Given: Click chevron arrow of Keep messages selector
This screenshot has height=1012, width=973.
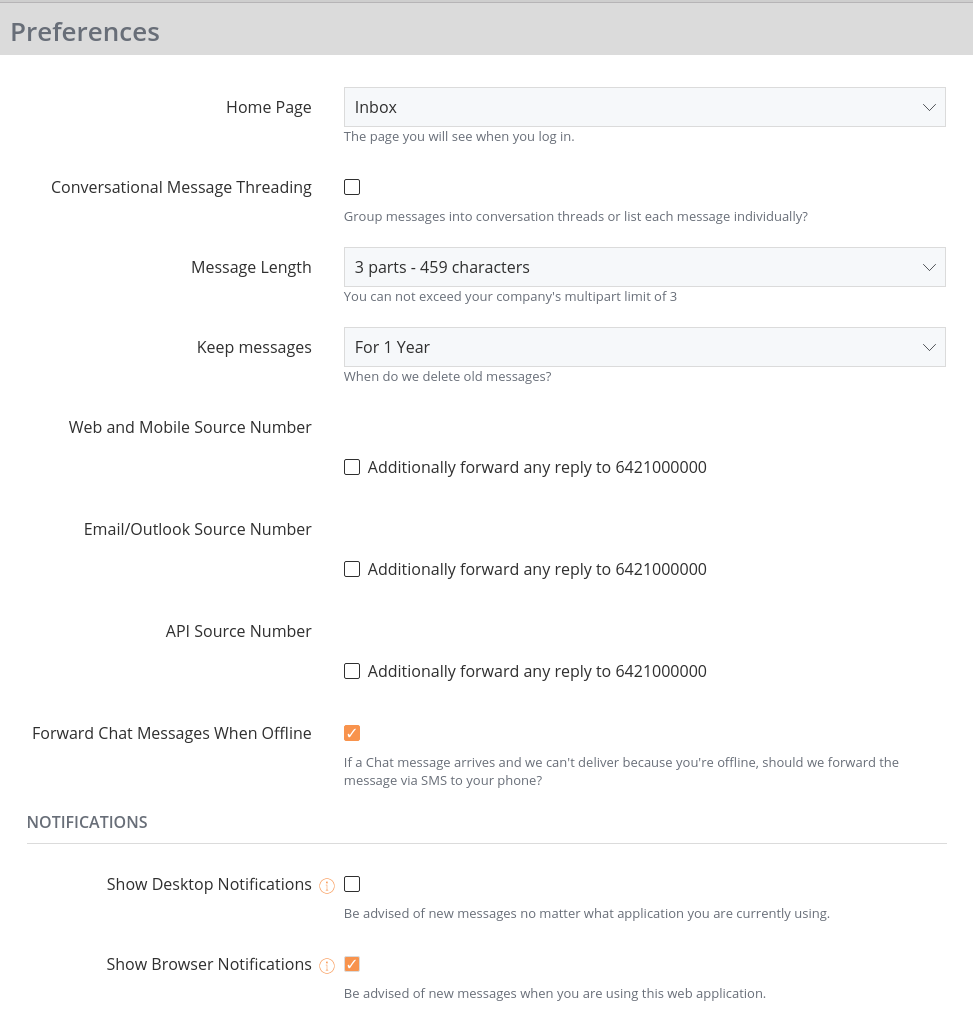Looking at the screenshot, I should pyautogui.click(x=929, y=347).
